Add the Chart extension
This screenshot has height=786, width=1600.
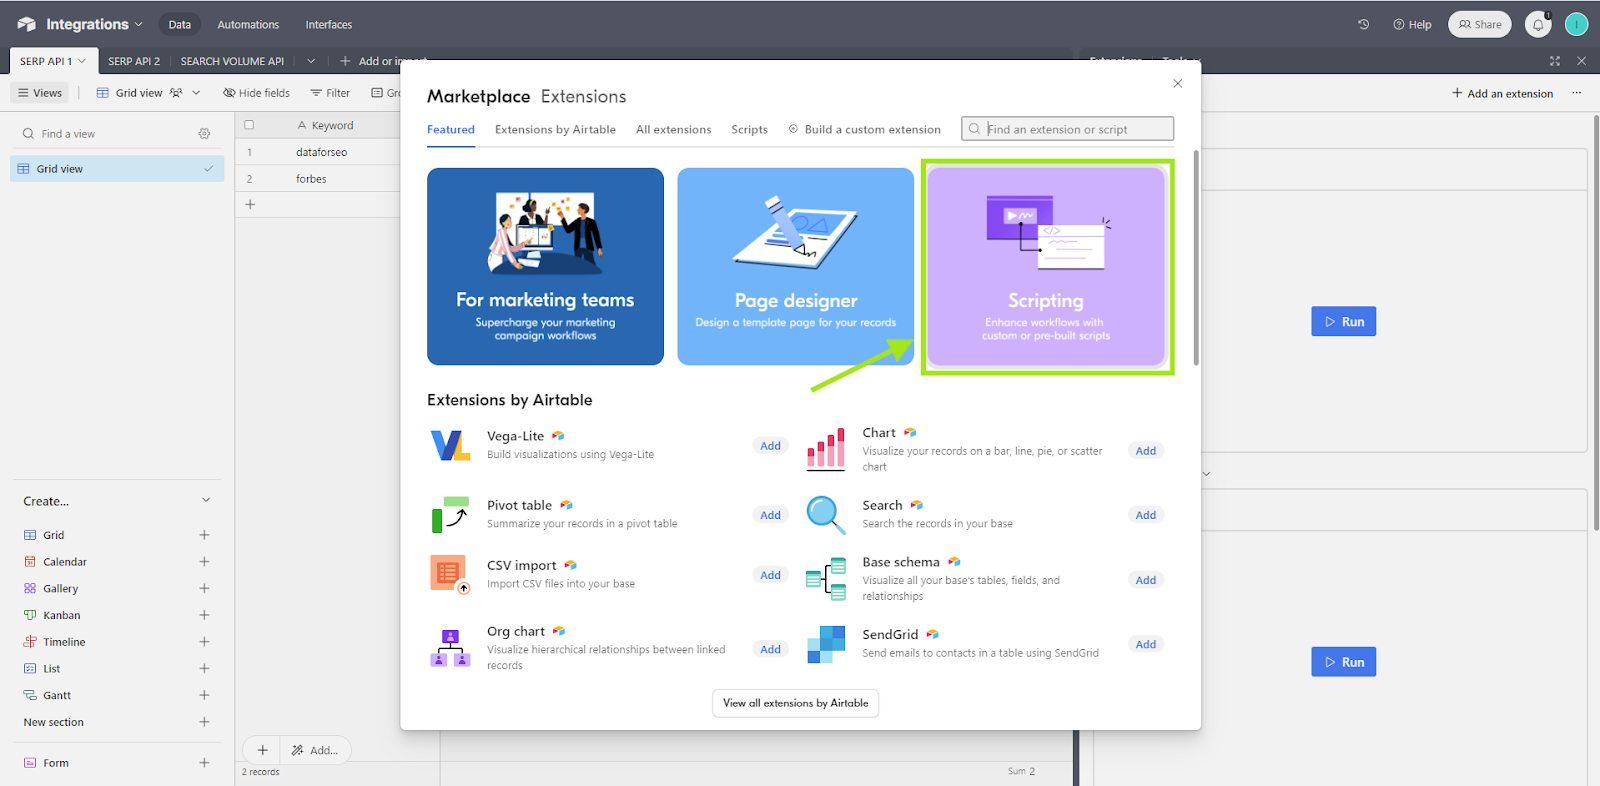1146,451
